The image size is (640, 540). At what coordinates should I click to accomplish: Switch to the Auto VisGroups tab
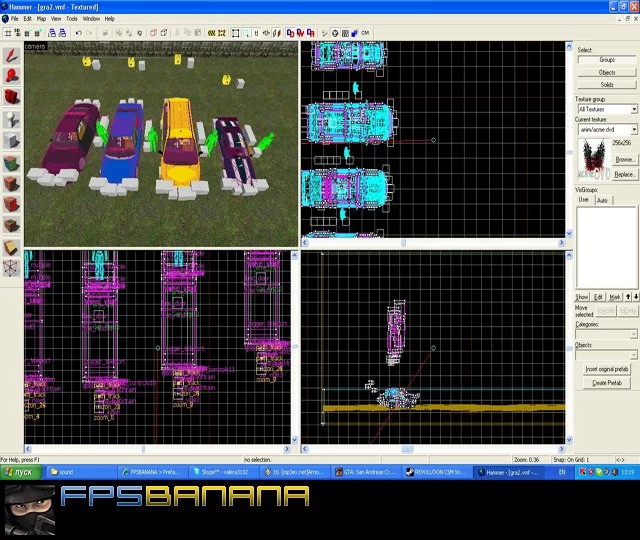tap(602, 200)
